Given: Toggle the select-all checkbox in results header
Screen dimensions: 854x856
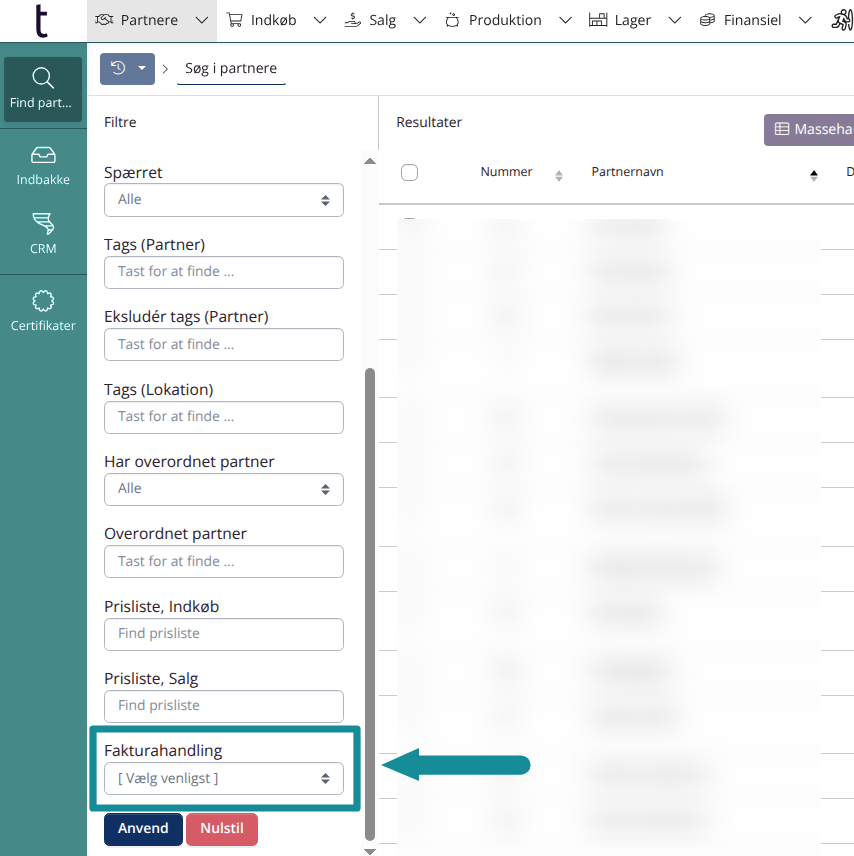Looking at the screenshot, I should click(x=410, y=173).
